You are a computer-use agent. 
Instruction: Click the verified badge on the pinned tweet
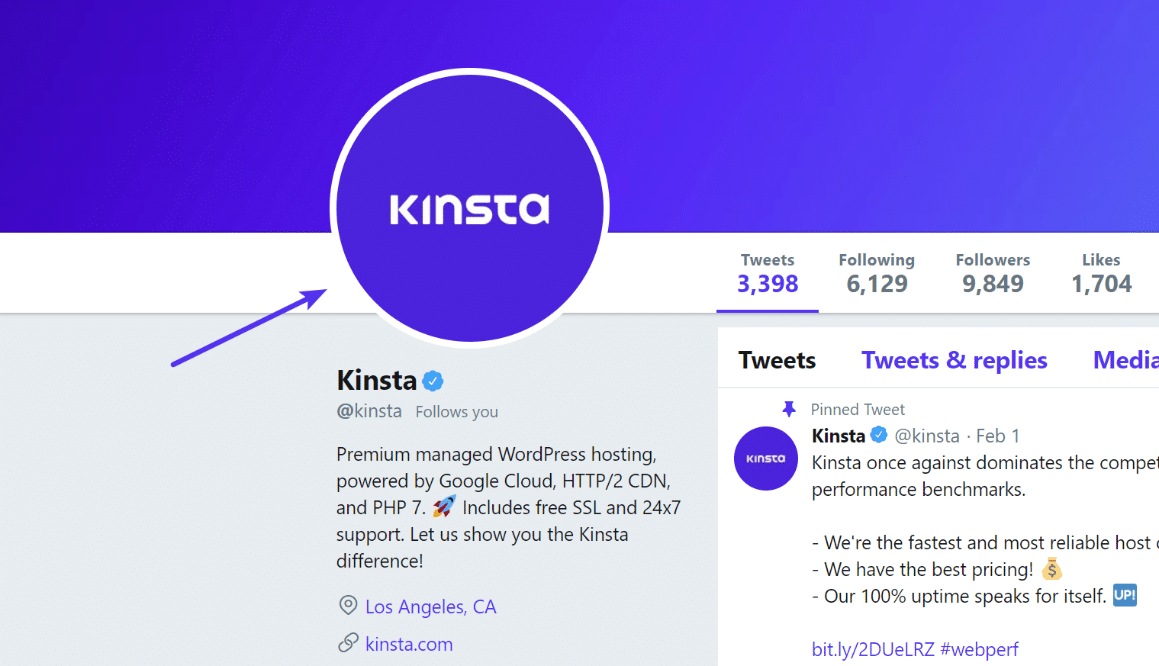tap(878, 435)
